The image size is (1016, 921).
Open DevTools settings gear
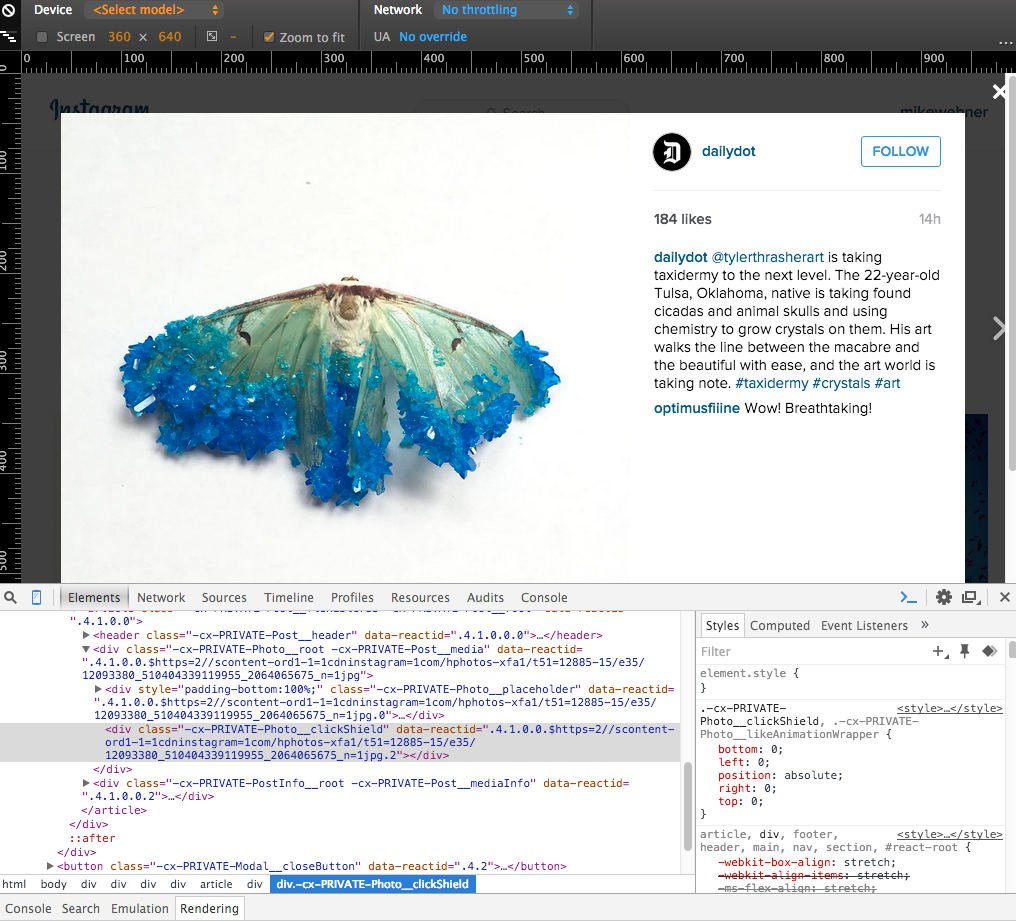[943, 597]
